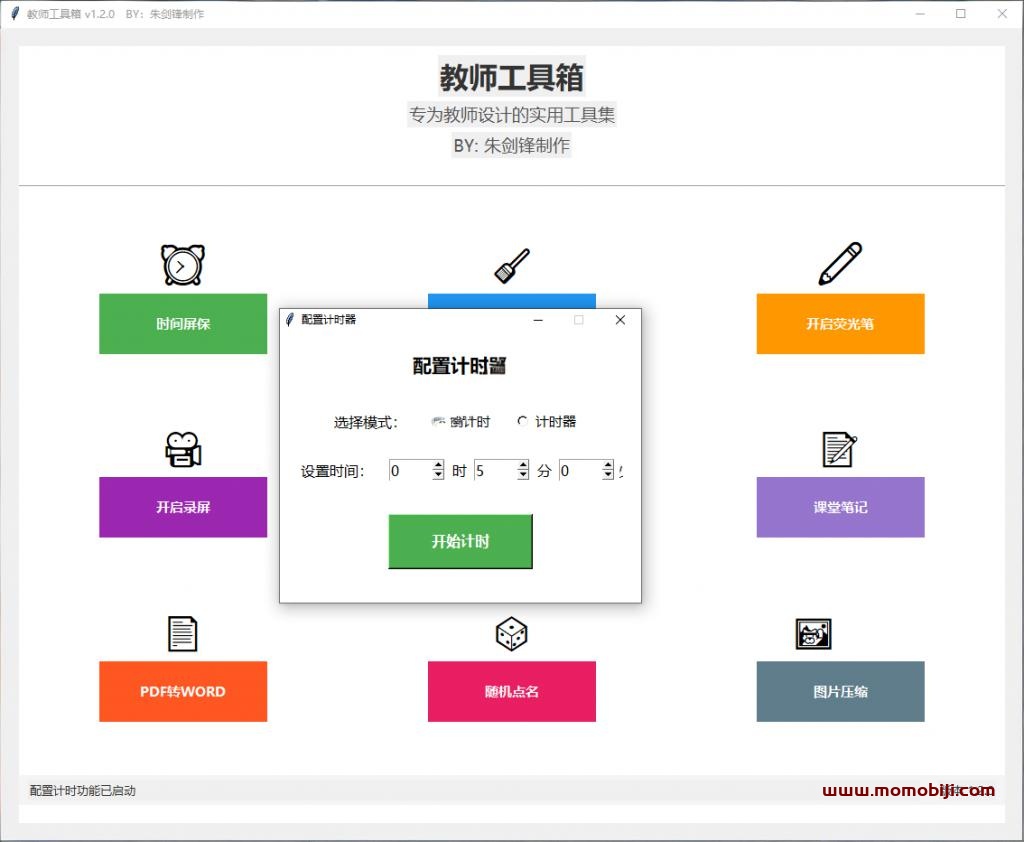Click the picture icon above 图片压缩
Screen dimensions: 1024x842
[x=813, y=634]
